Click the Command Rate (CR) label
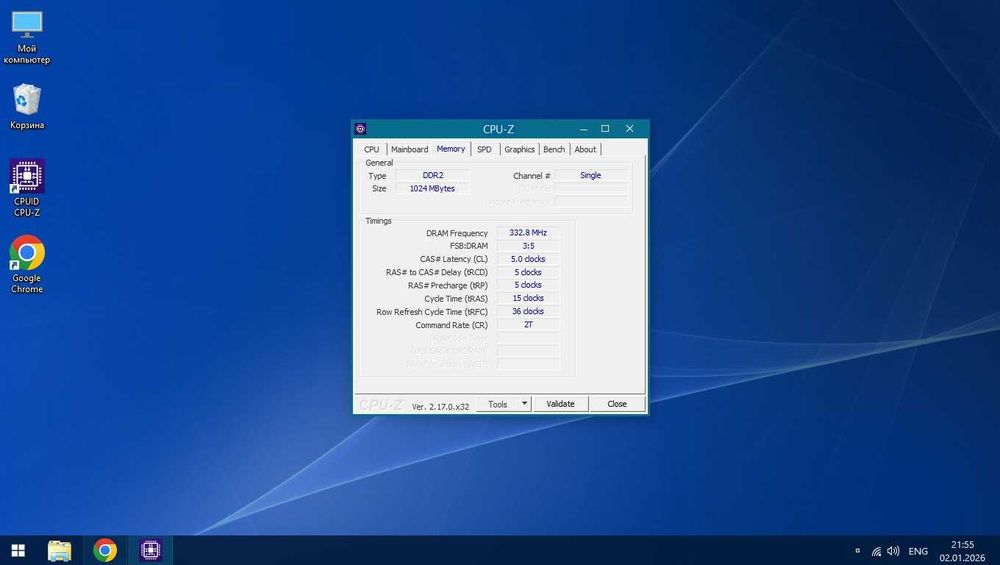Viewport: 1000px width, 565px height. click(452, 325)
